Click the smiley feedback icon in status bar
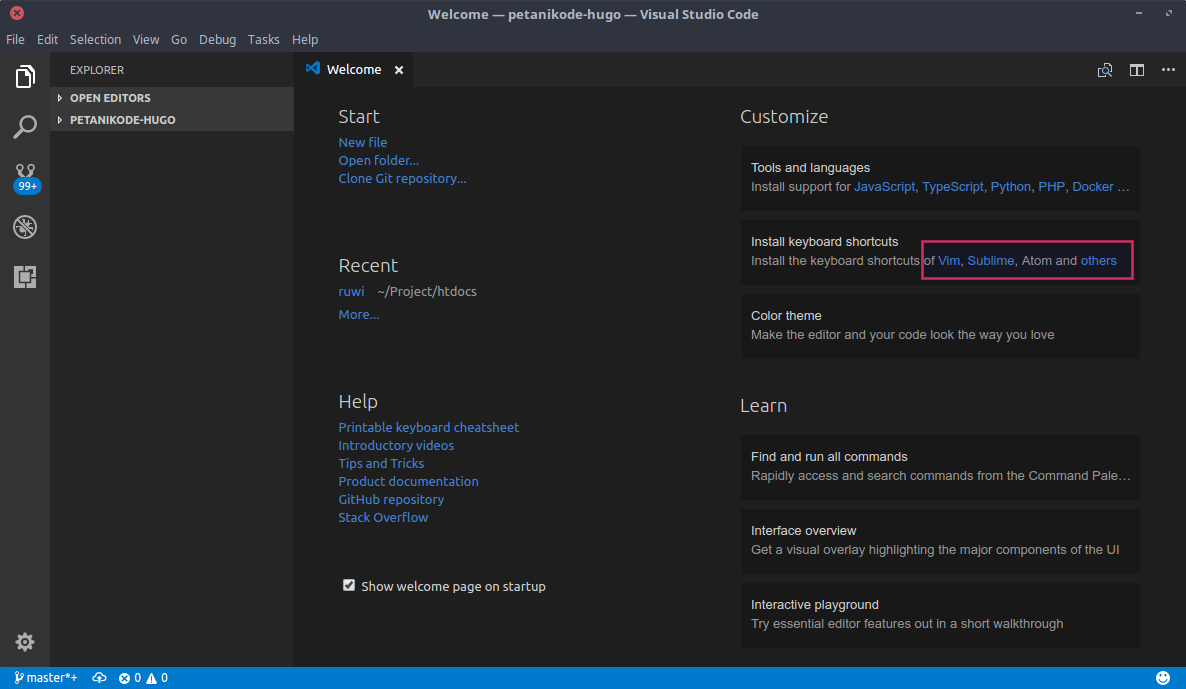 (1163, 678)
